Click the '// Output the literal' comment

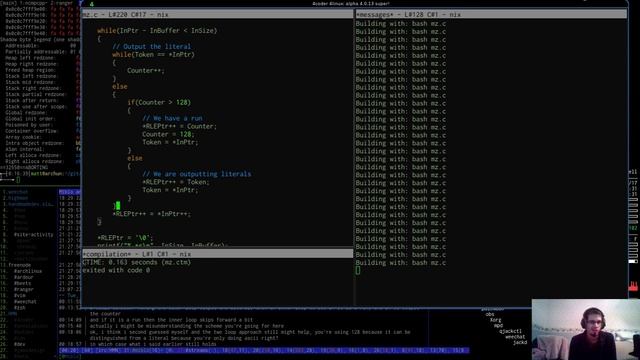[x=151, y=47]
